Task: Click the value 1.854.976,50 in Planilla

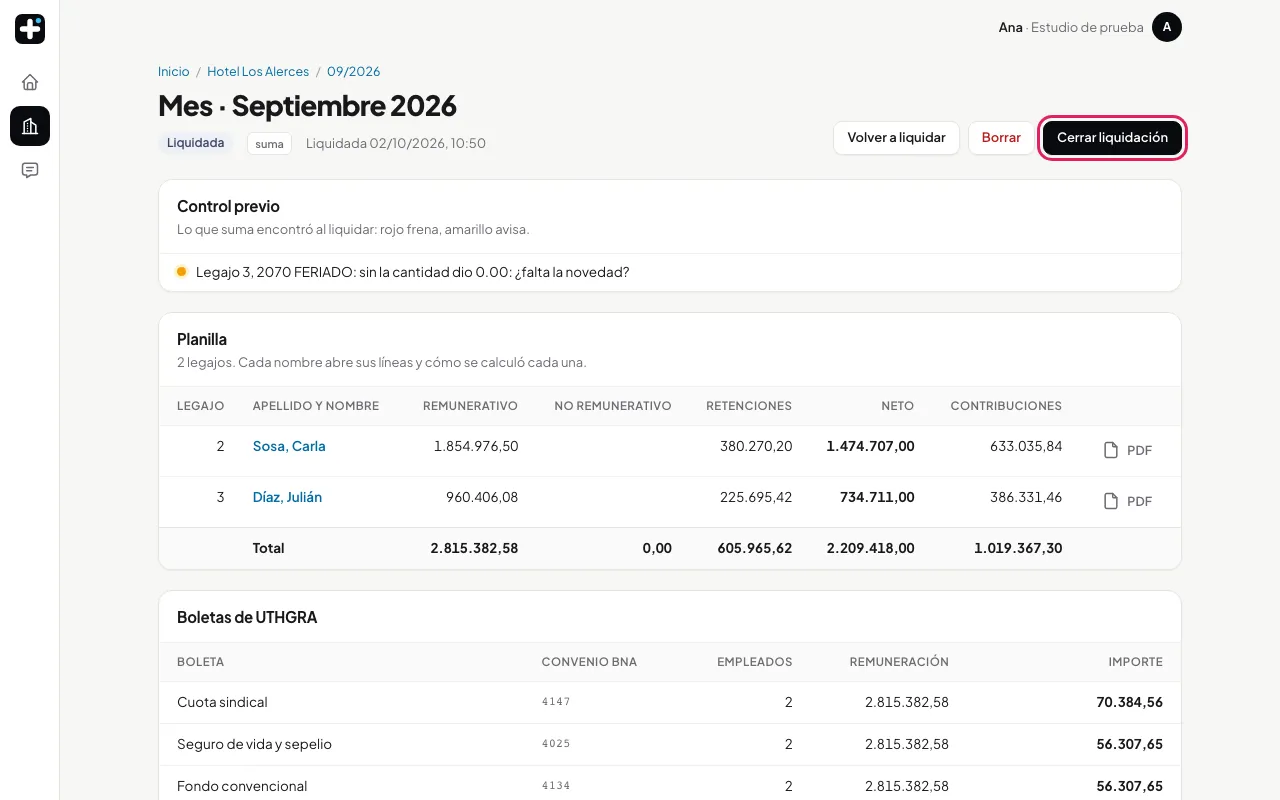Action: pos(476,446)
